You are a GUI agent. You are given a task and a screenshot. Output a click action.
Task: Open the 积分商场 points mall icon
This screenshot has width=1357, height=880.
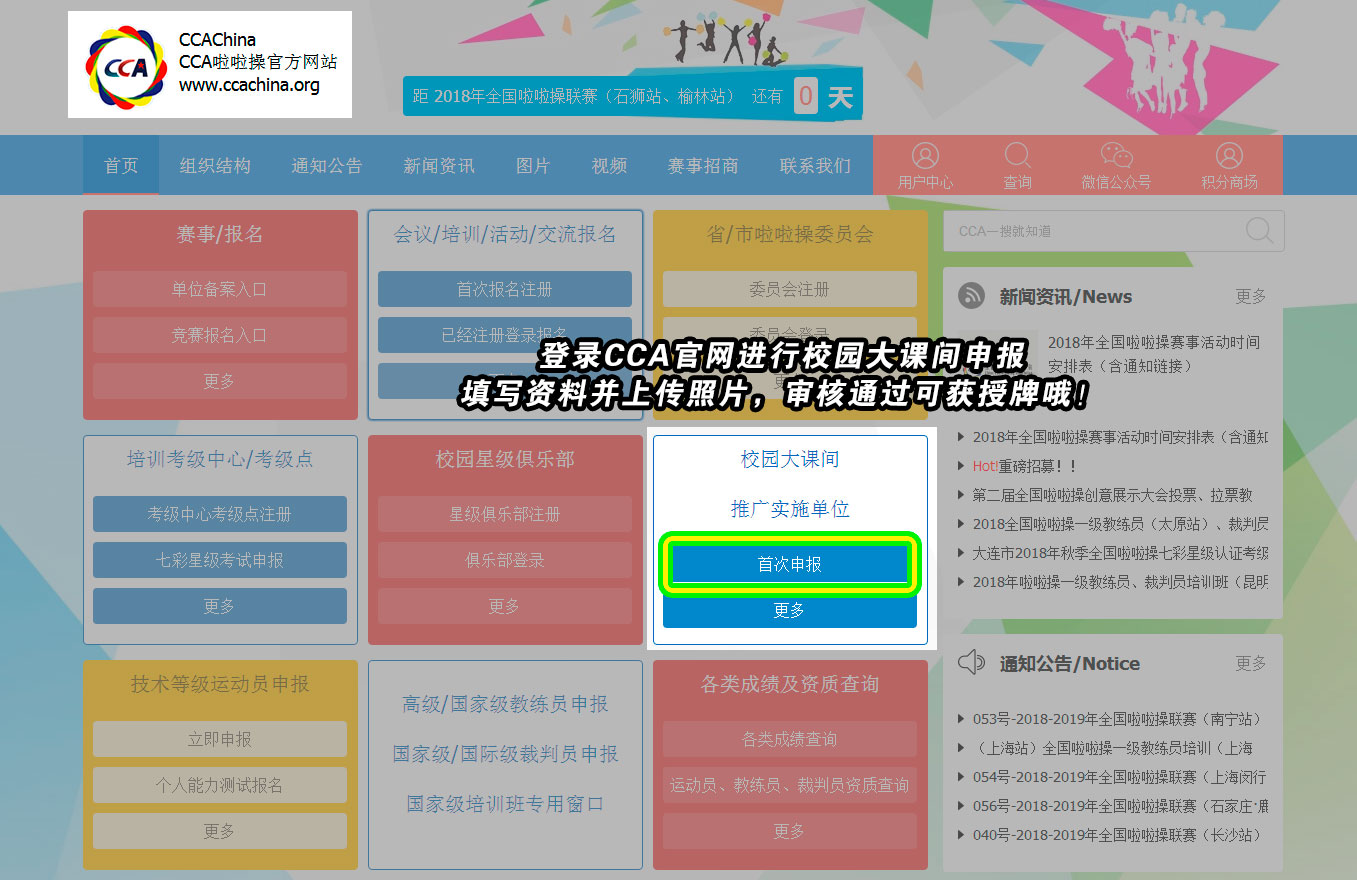[1229, 157]
